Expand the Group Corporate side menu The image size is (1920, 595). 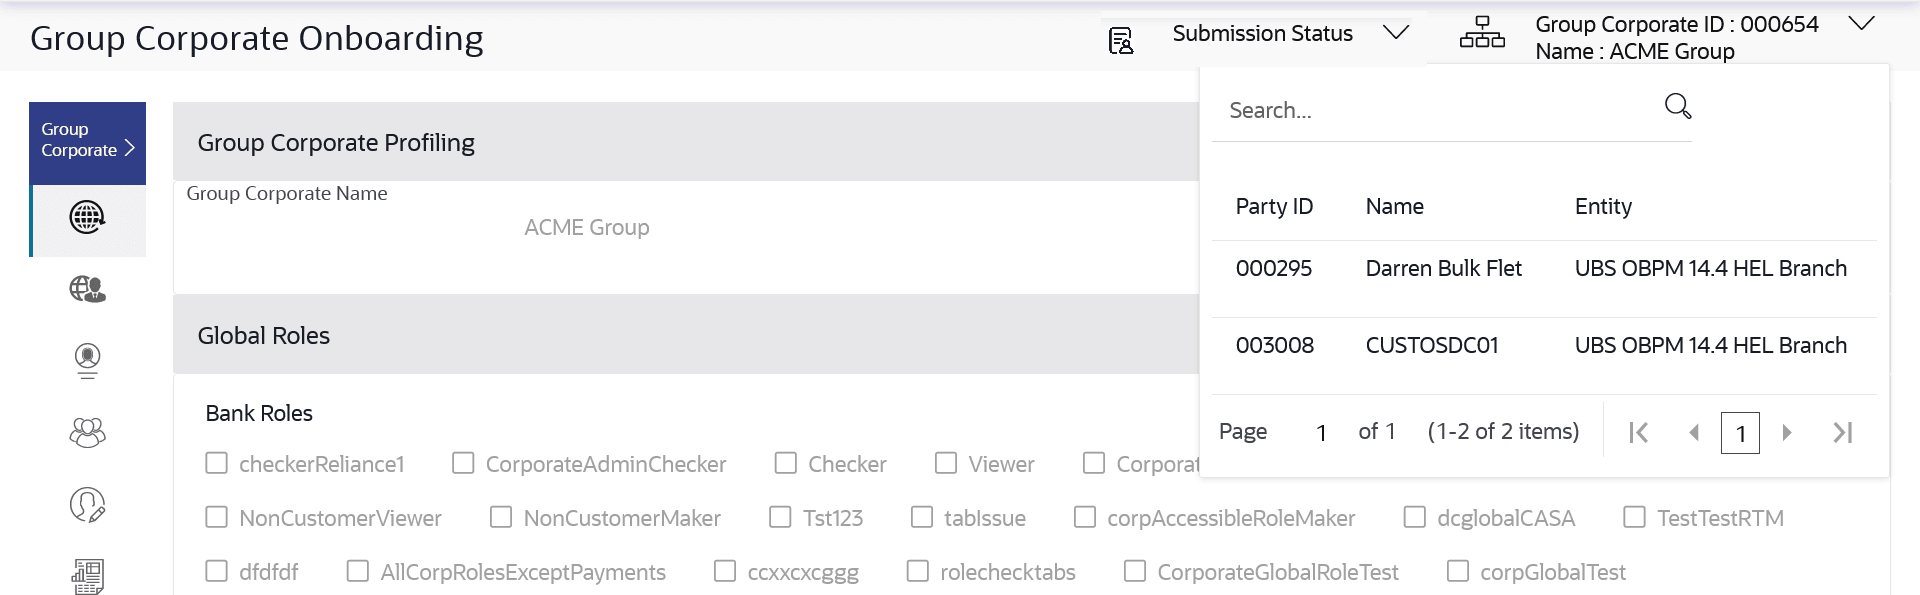tap(87, 140)
